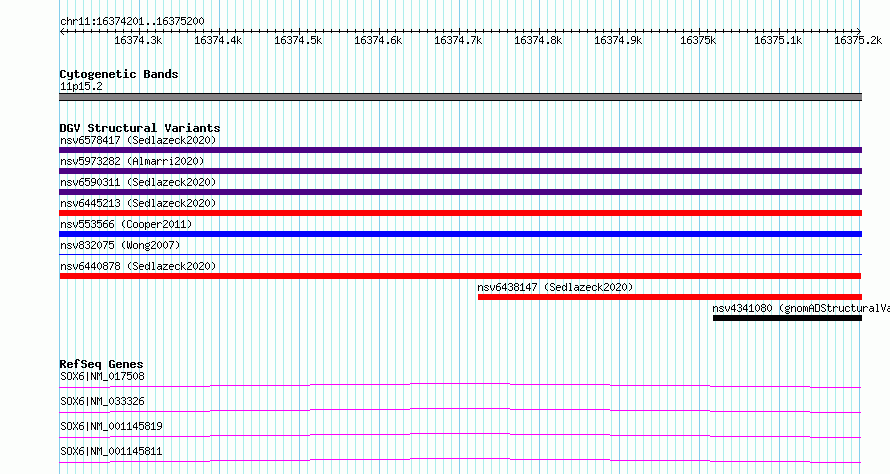Select the nsv5973282 (Almarri2020) variant label
Viewport: 890px width, 474px height.
pos(132,161)
